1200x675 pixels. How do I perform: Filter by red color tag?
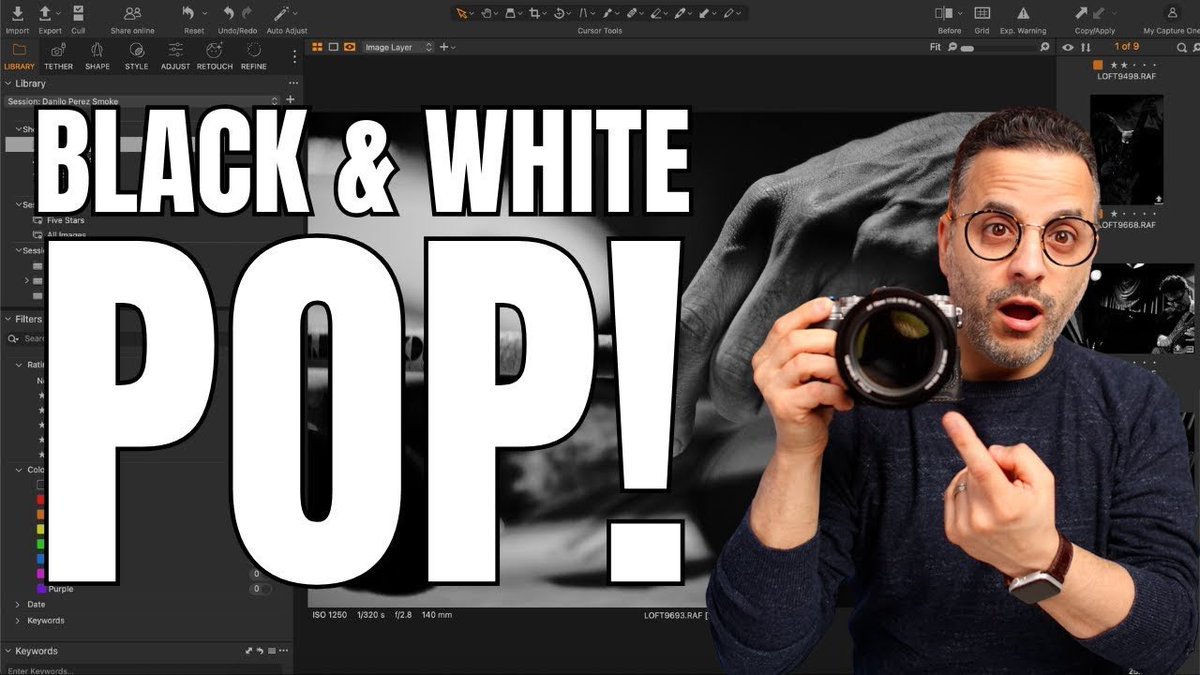(x=40, y=499)
